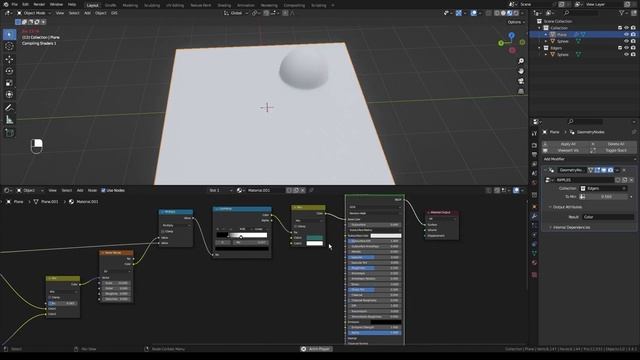640x360 pixels.
Task: Select the 3D Cursor tool
Action: [9, 47]
